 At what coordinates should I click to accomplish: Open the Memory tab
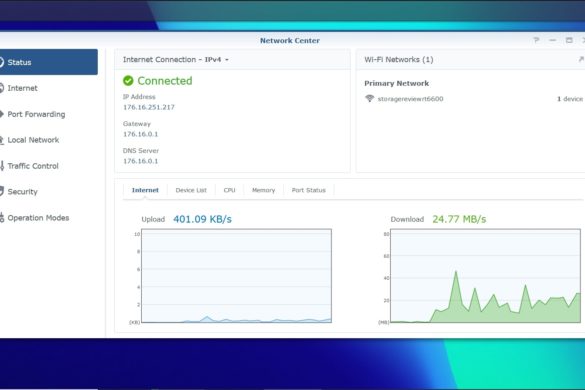pos(263,190)
